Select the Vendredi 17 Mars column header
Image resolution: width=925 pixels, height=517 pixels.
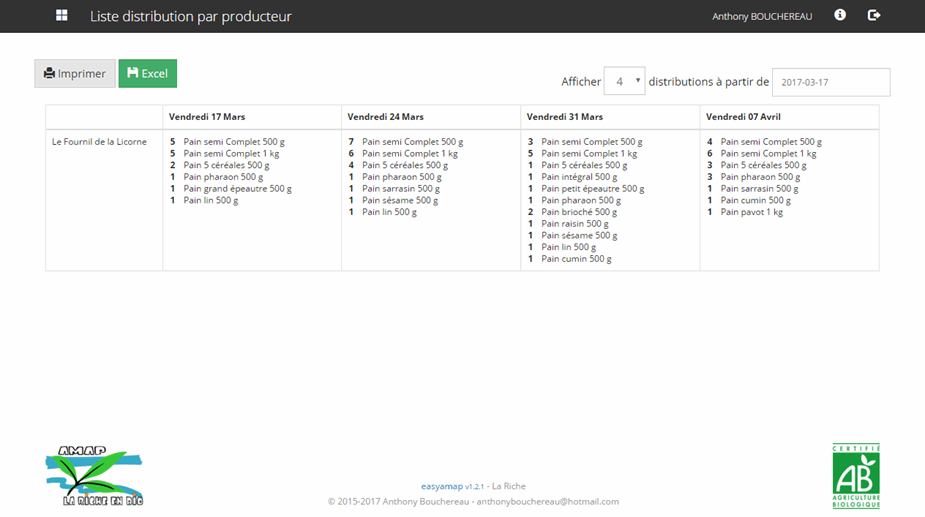coord(207,117)
